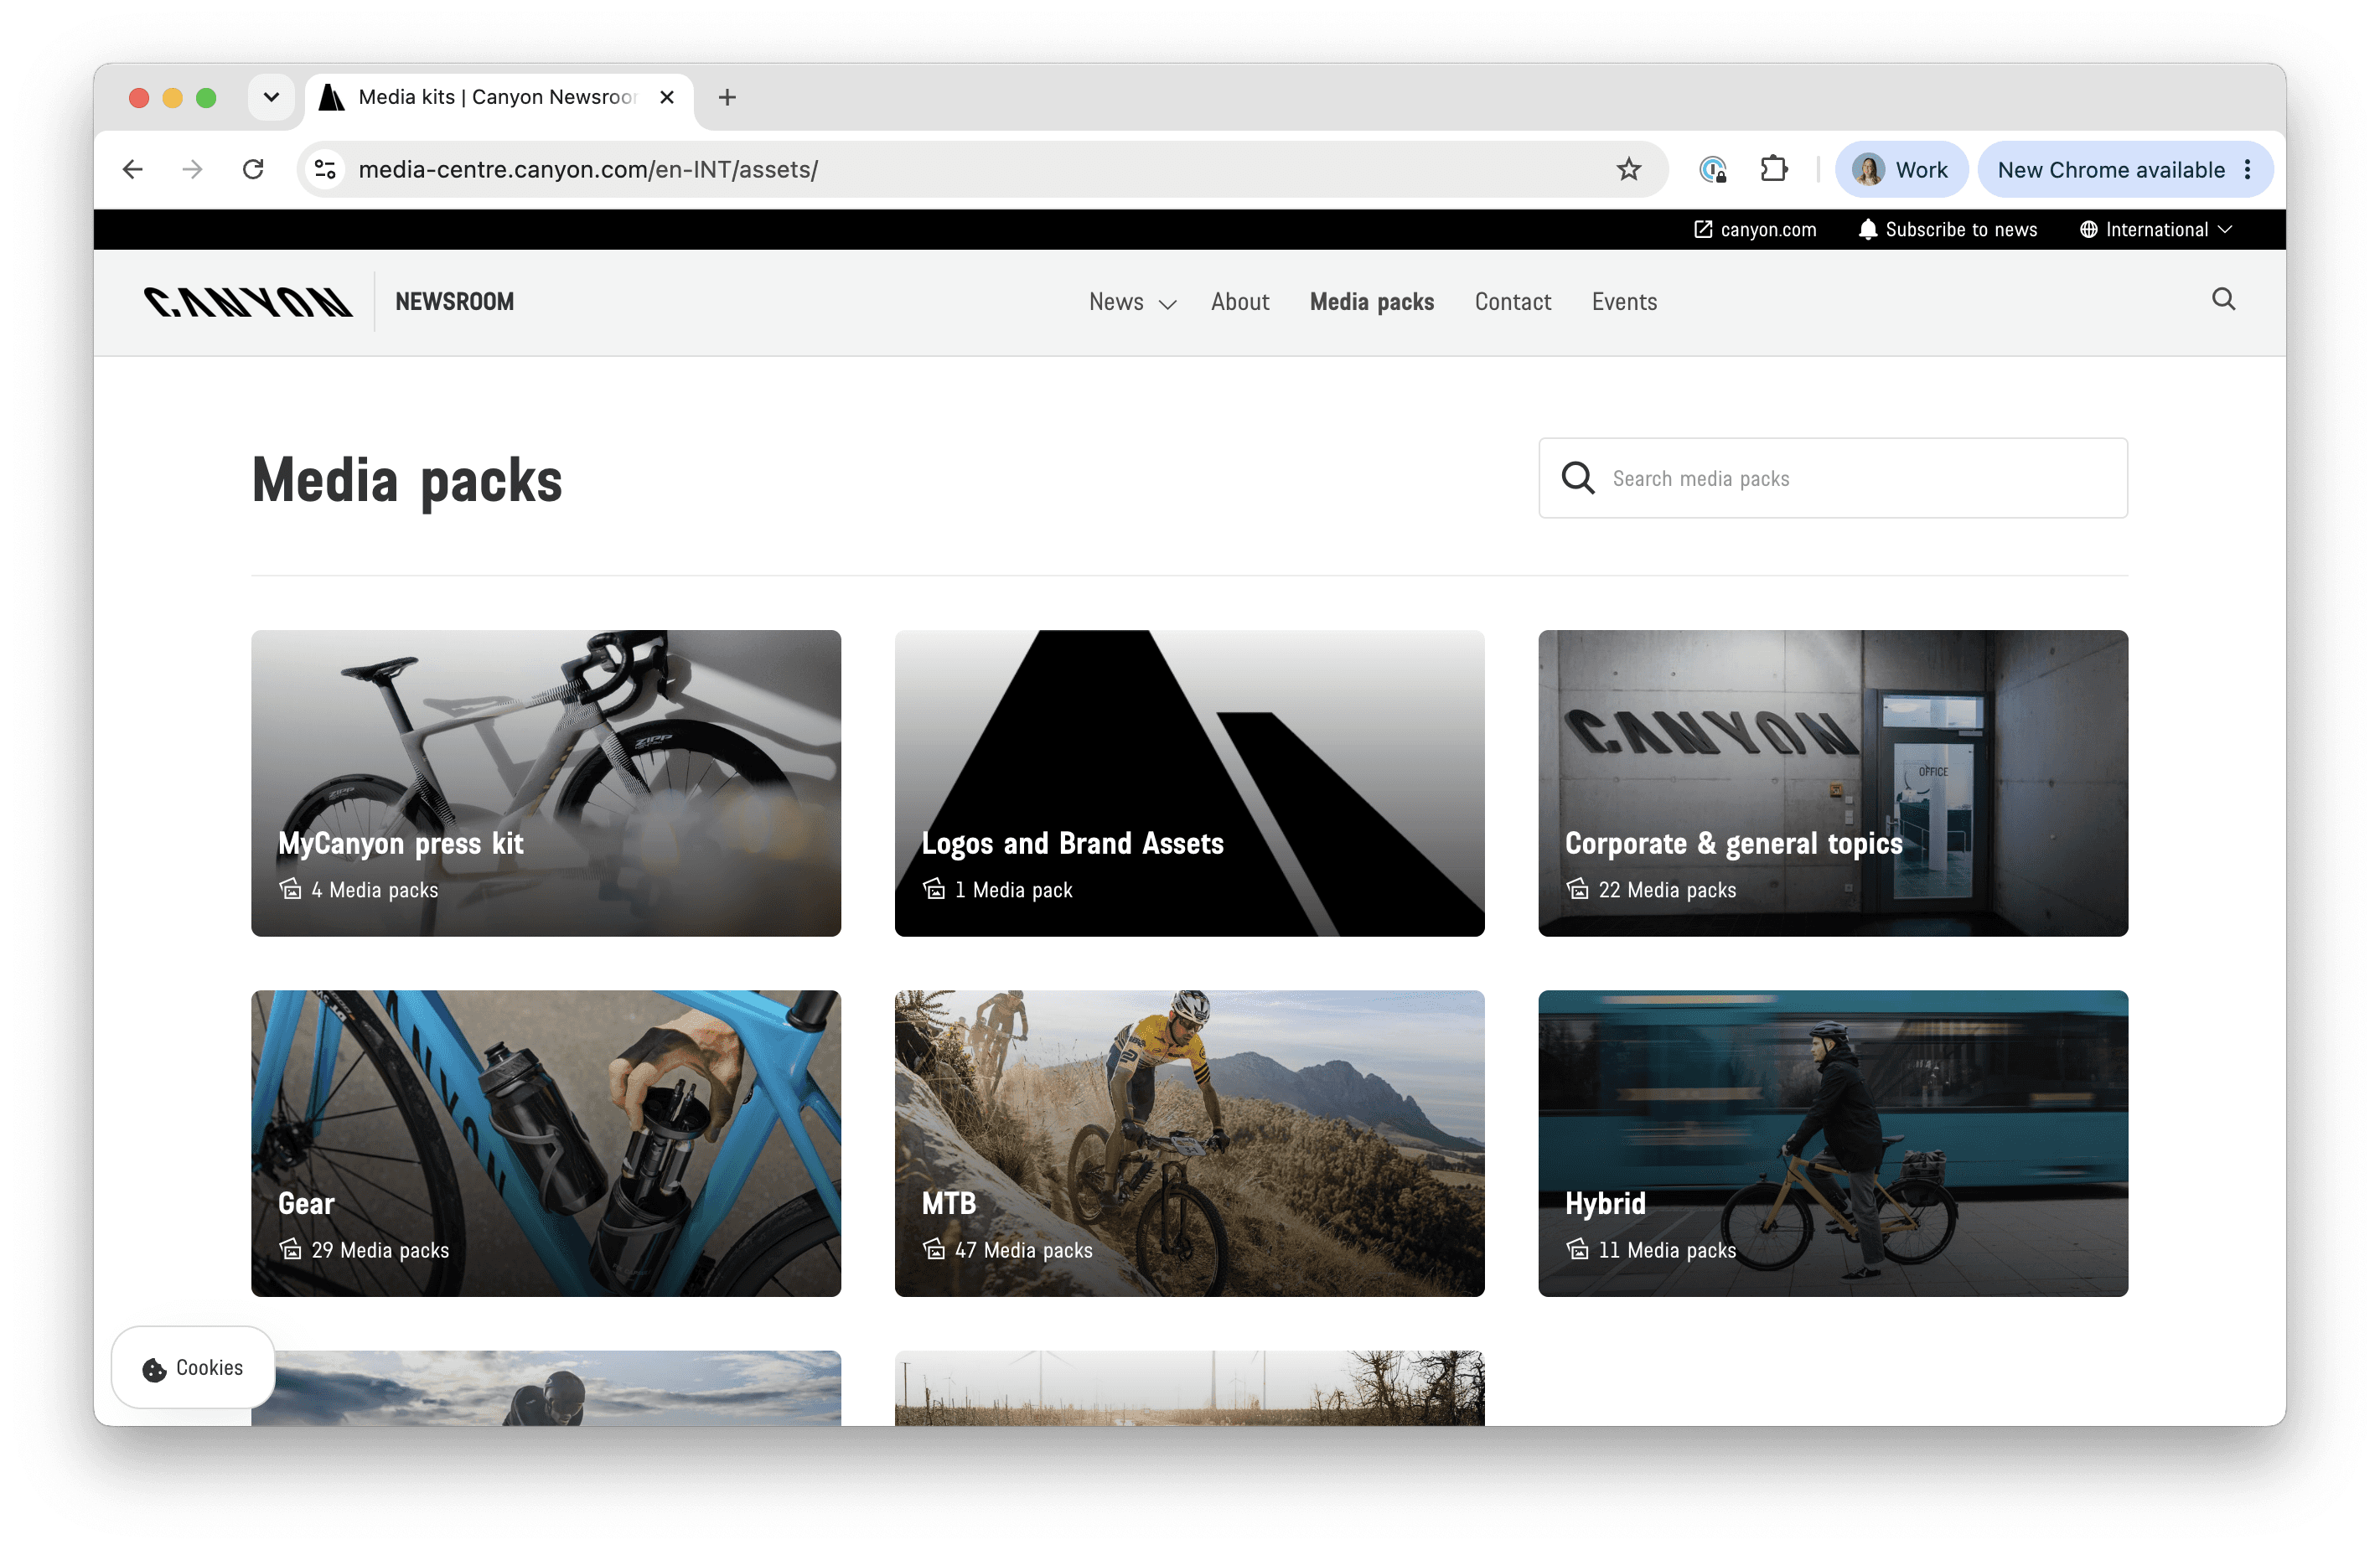Open the MyCanyon press kit card
Viewport: 2380px width, 1550px height.
tap(546, 783)
